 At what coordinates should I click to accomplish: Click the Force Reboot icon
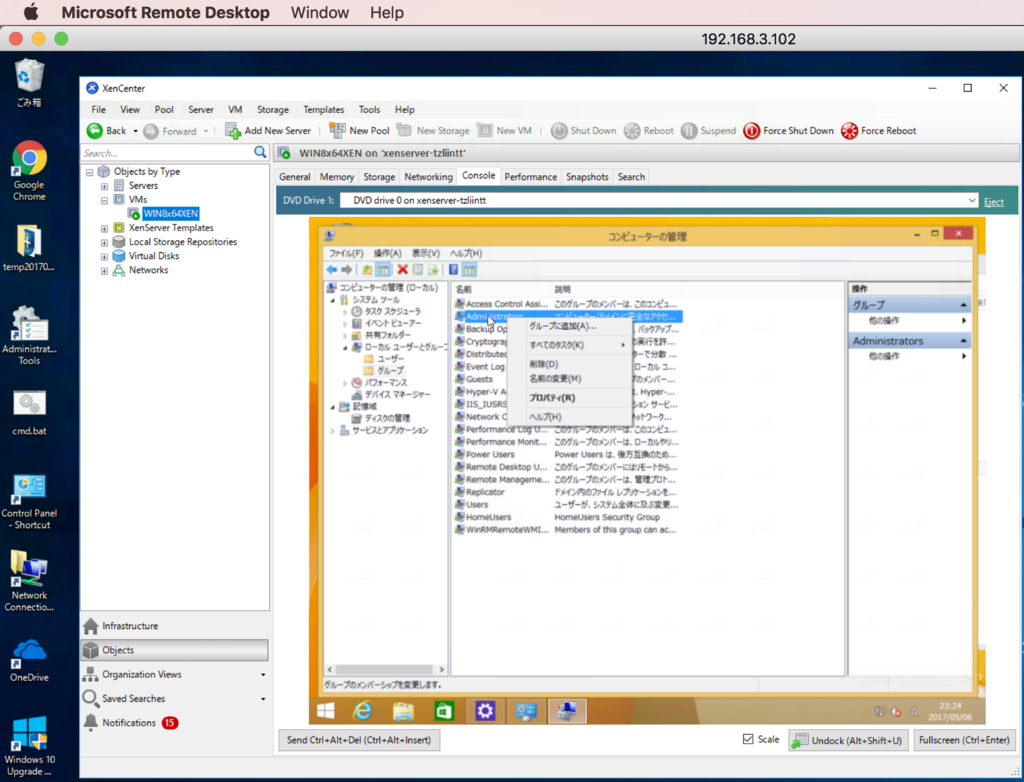click(849, 131)
